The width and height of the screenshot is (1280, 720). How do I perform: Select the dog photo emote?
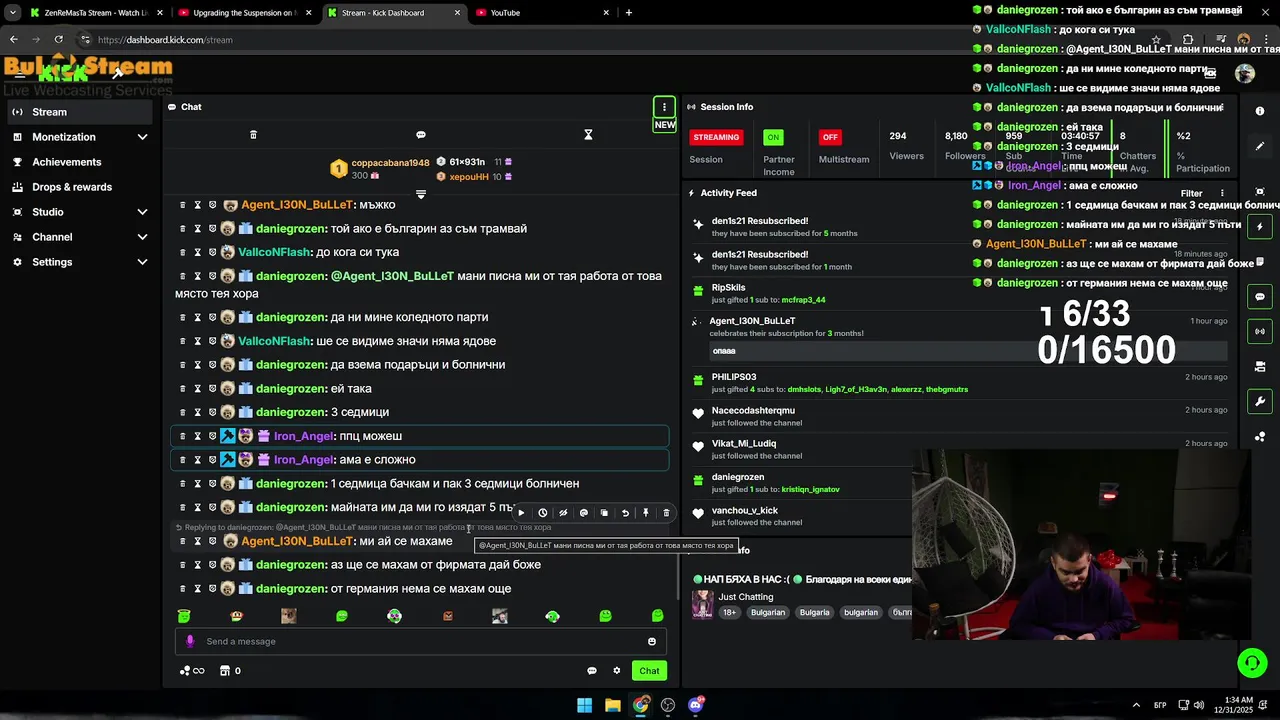click(289, 616)
